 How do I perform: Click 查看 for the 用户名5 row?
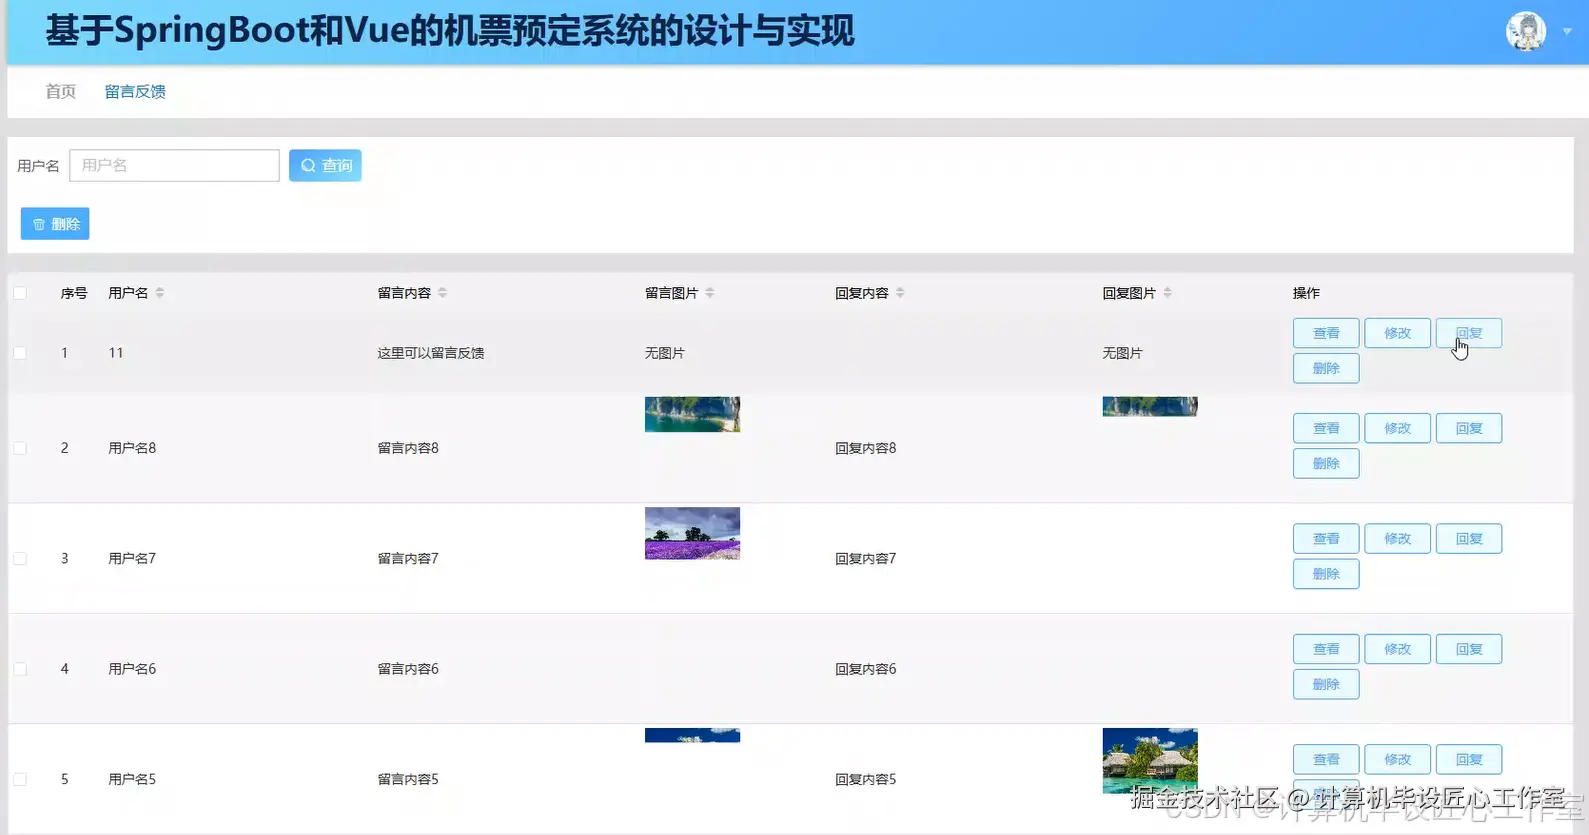(x=1326, y=759)
